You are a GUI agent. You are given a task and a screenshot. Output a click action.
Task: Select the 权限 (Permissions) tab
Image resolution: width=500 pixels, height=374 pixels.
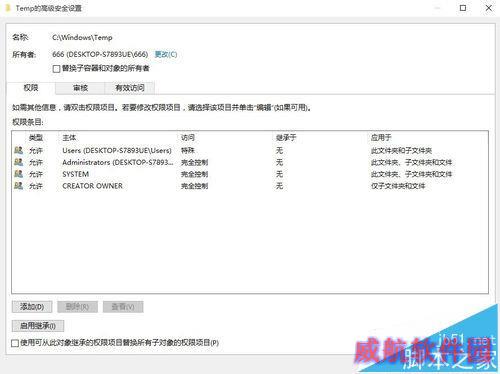coord(31,88)
